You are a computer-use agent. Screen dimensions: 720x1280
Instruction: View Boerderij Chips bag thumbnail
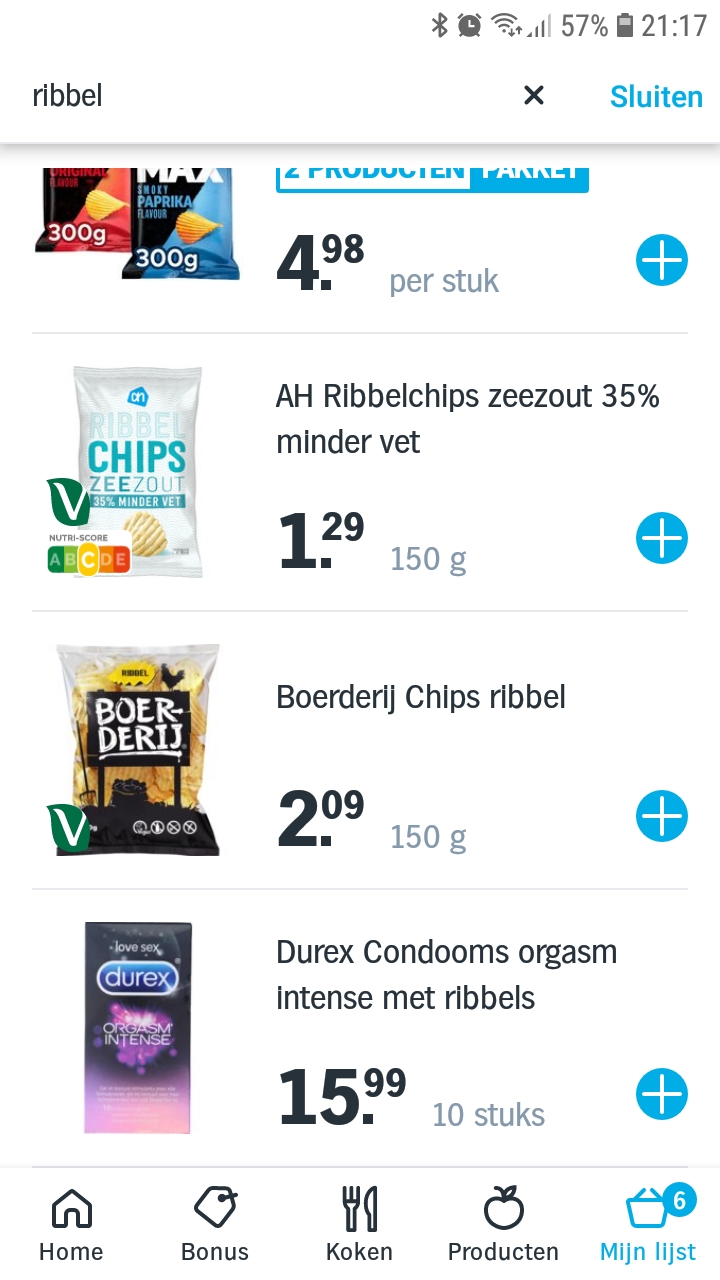[138, 748]
